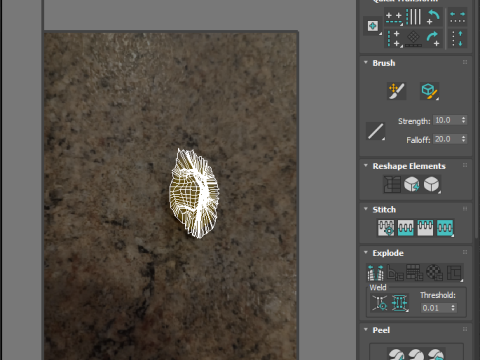
Task: Open the brush falloff type line flyout
Action: pos(375,131)
